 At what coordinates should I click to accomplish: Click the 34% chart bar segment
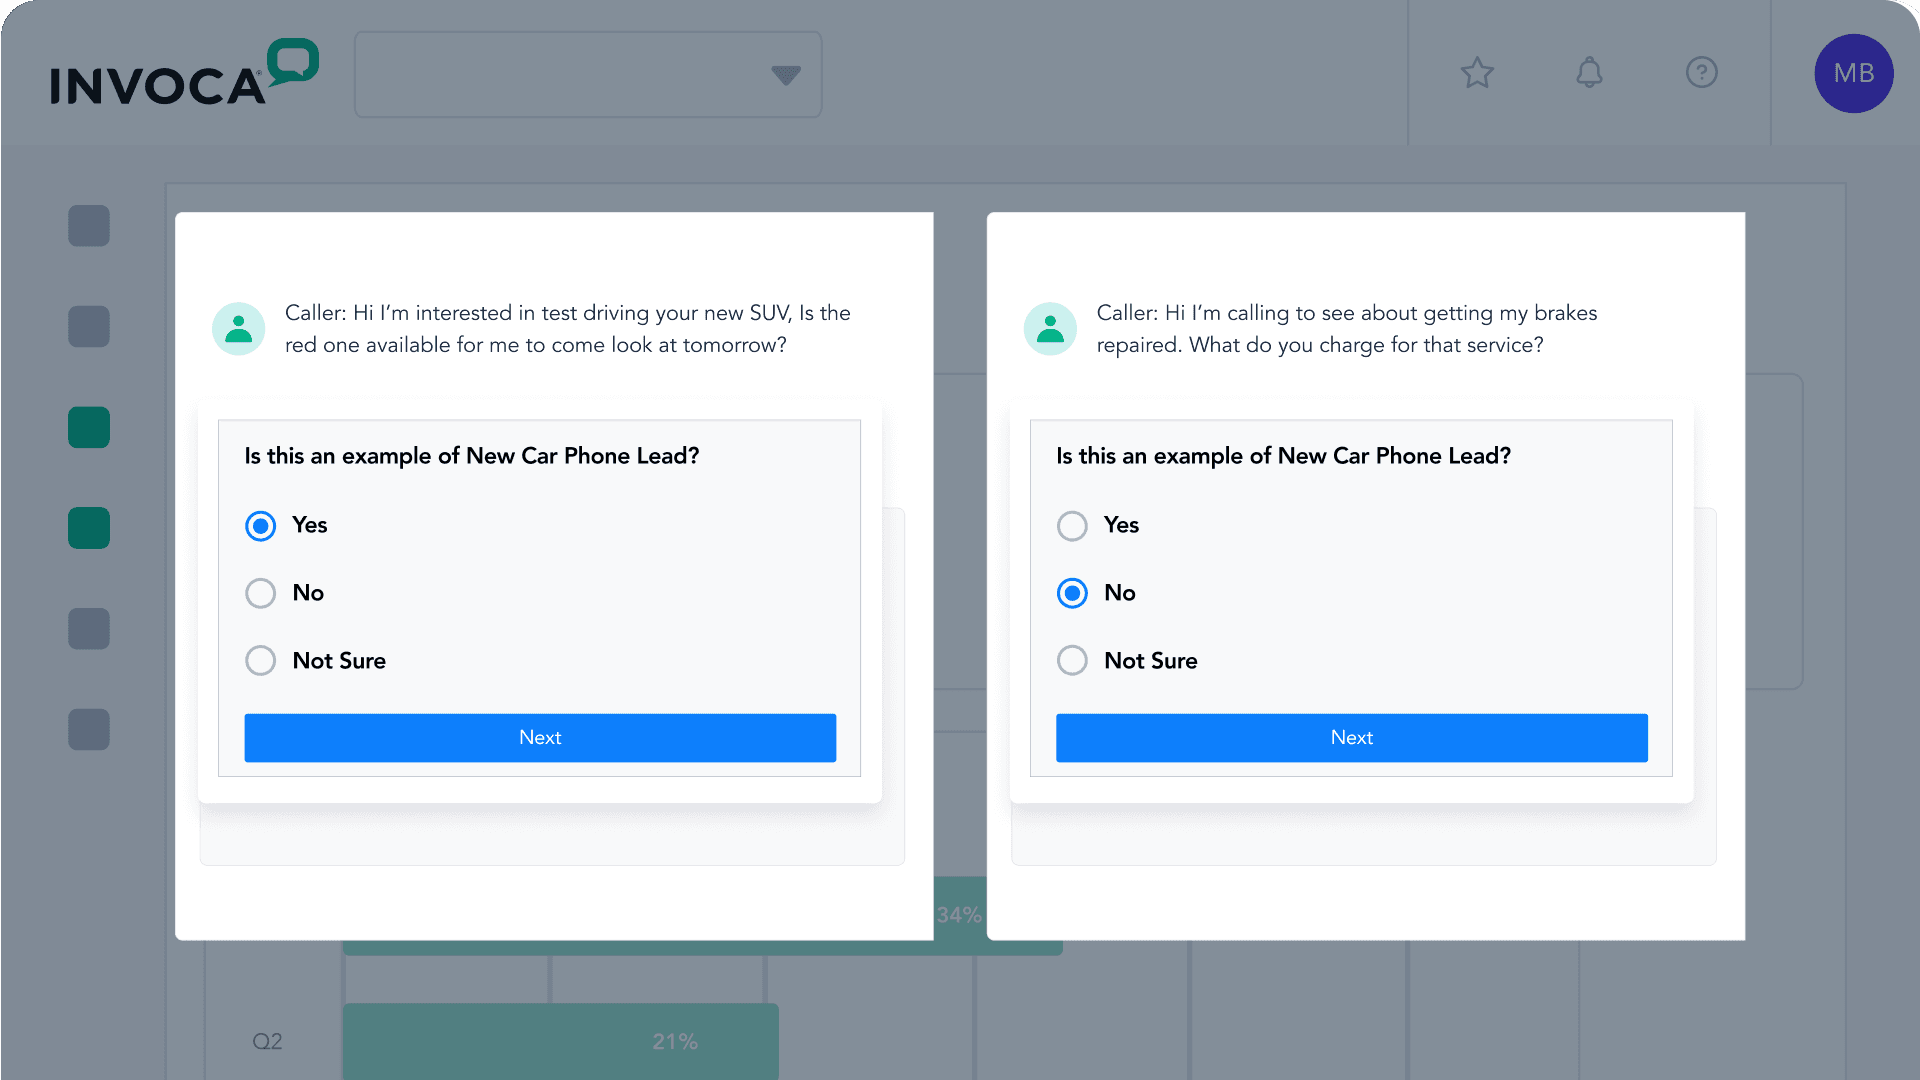pyautogui.click(x=957, y=913)
